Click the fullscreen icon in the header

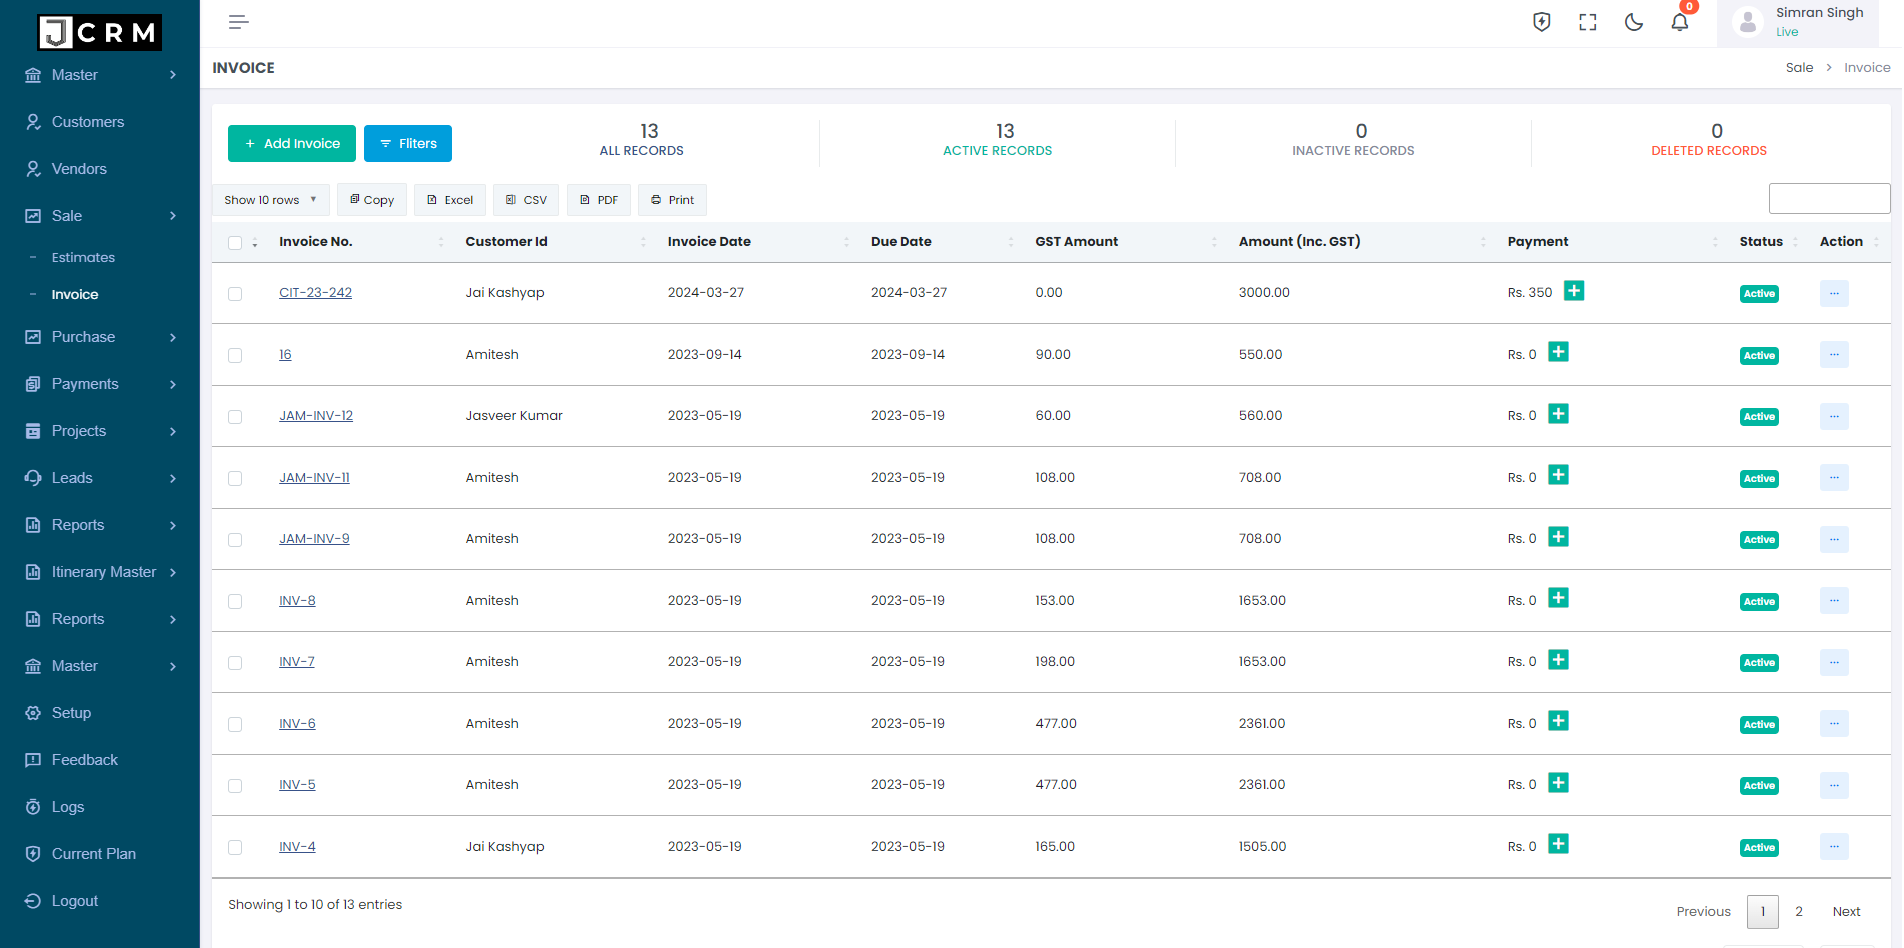point(1586,21)
